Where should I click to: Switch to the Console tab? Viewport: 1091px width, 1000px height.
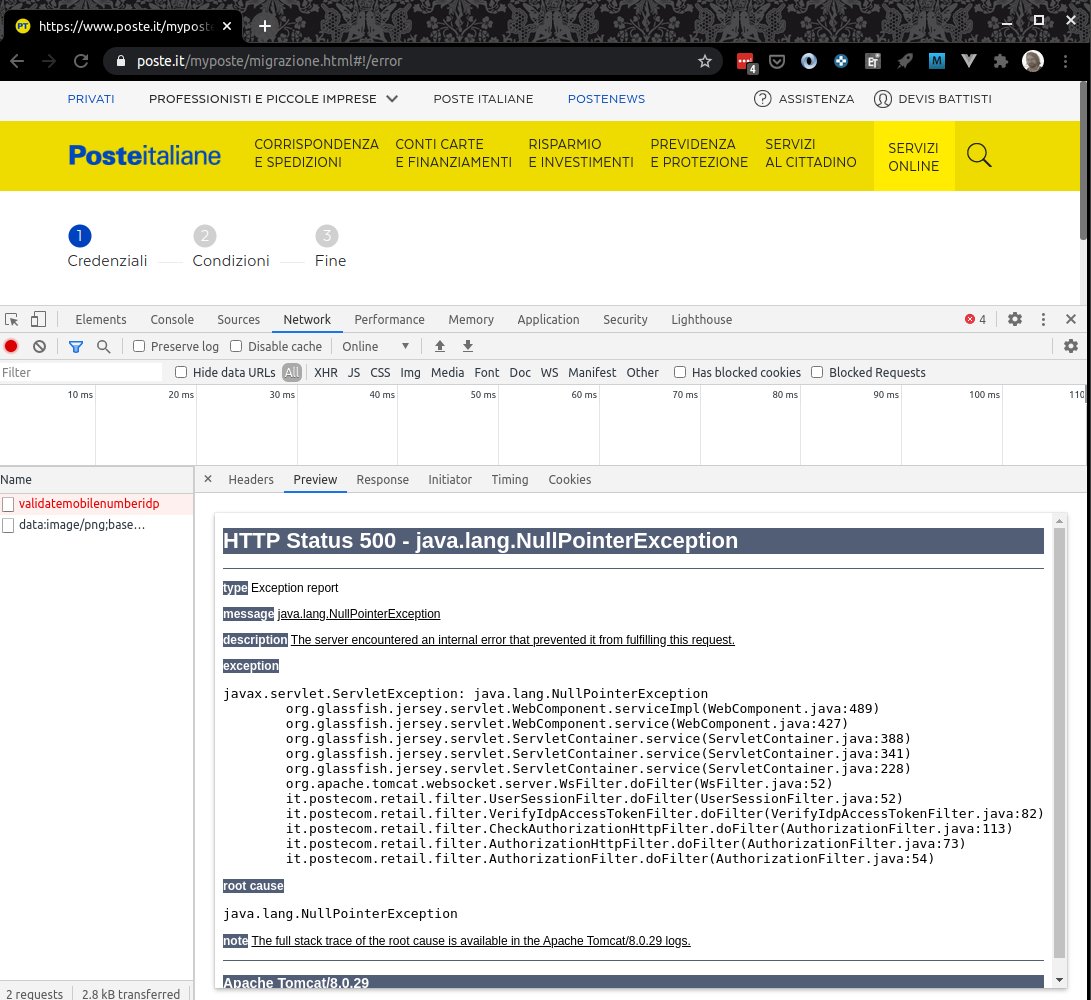pos(172,319)
